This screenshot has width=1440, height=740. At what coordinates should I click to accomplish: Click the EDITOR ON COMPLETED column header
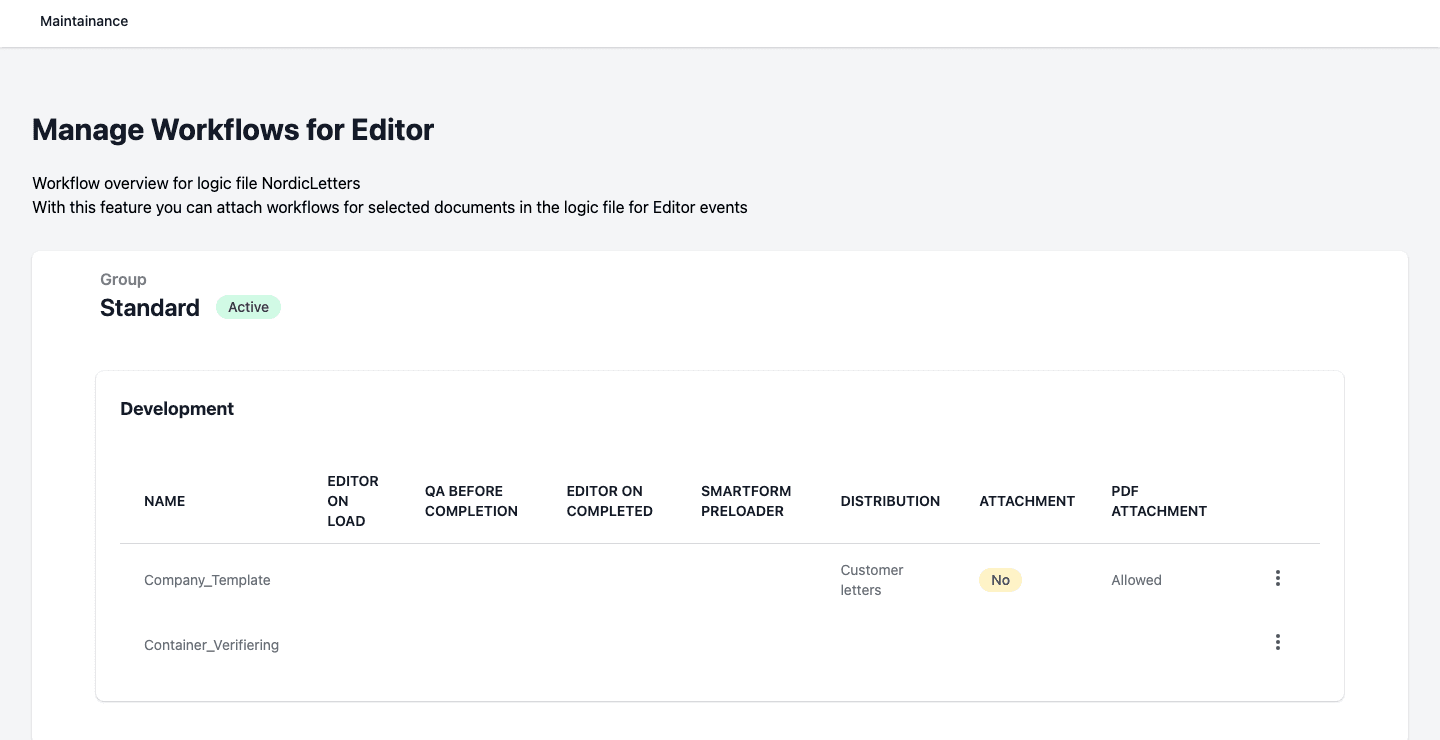609,501
